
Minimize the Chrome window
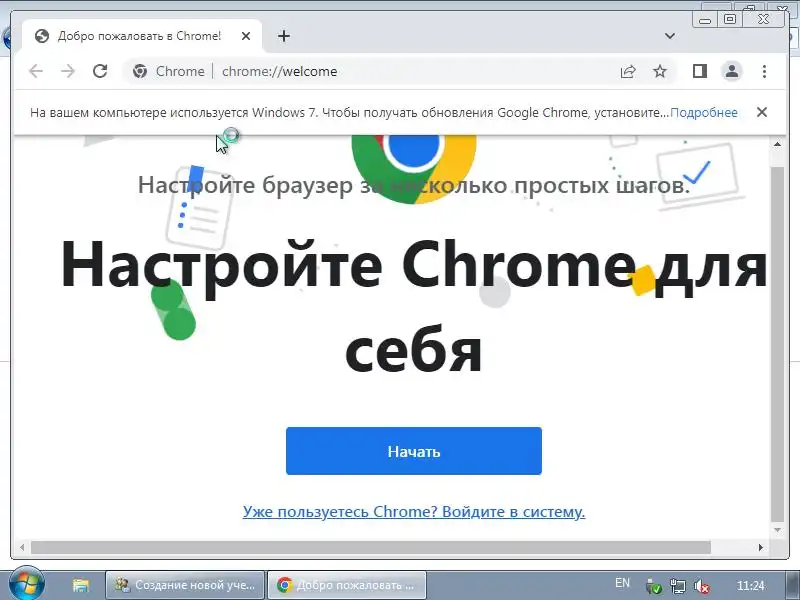[705, 20]
